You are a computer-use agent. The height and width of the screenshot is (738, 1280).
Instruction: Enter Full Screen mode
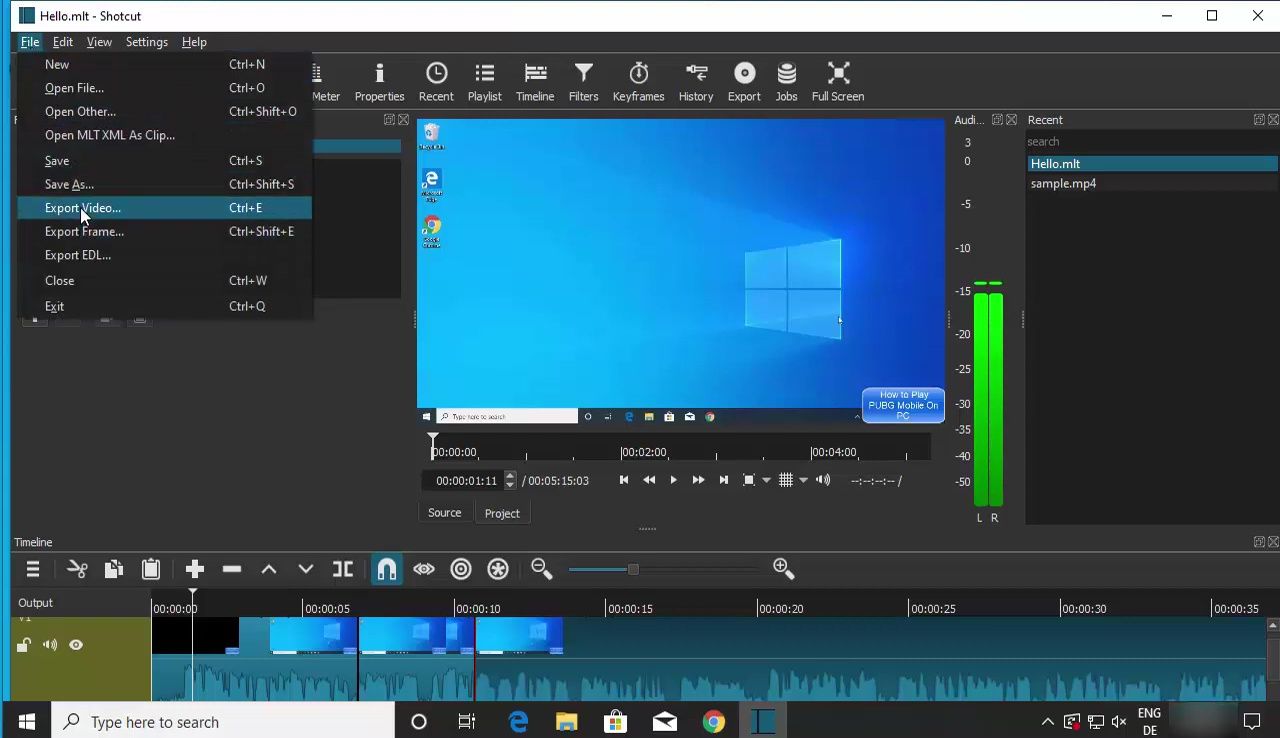tap(838, 82)
